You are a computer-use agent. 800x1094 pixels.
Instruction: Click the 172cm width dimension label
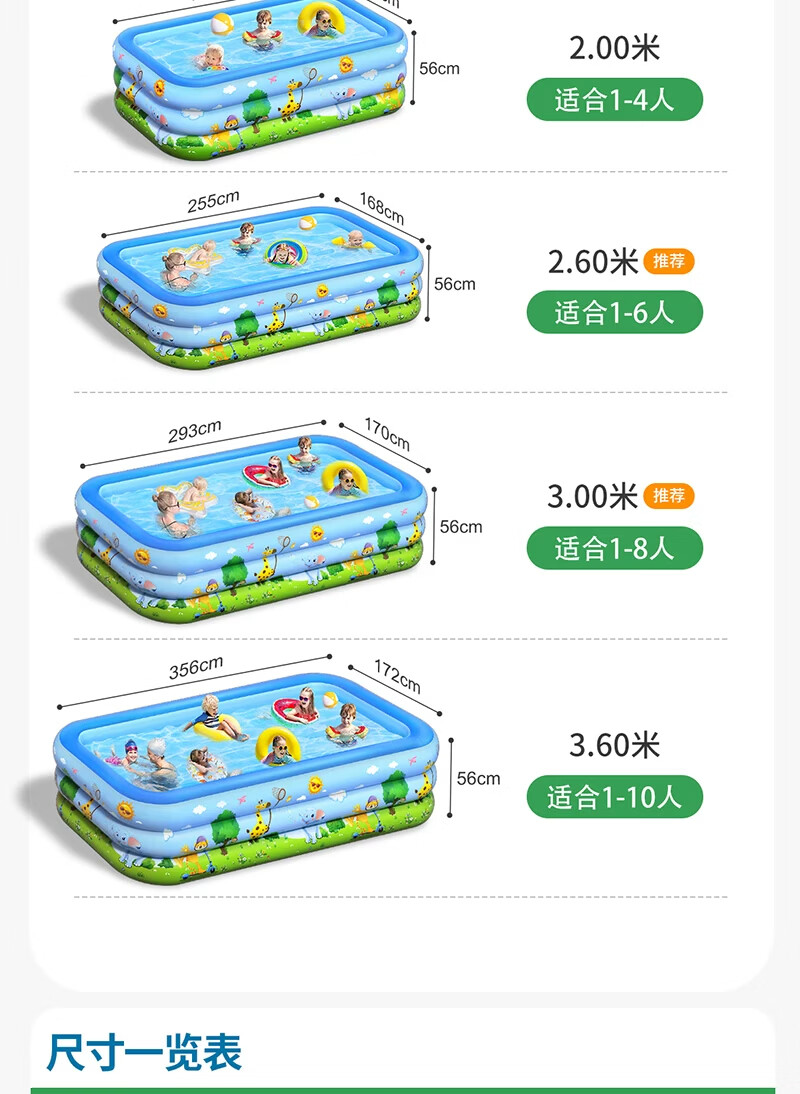tap(397, 676)
